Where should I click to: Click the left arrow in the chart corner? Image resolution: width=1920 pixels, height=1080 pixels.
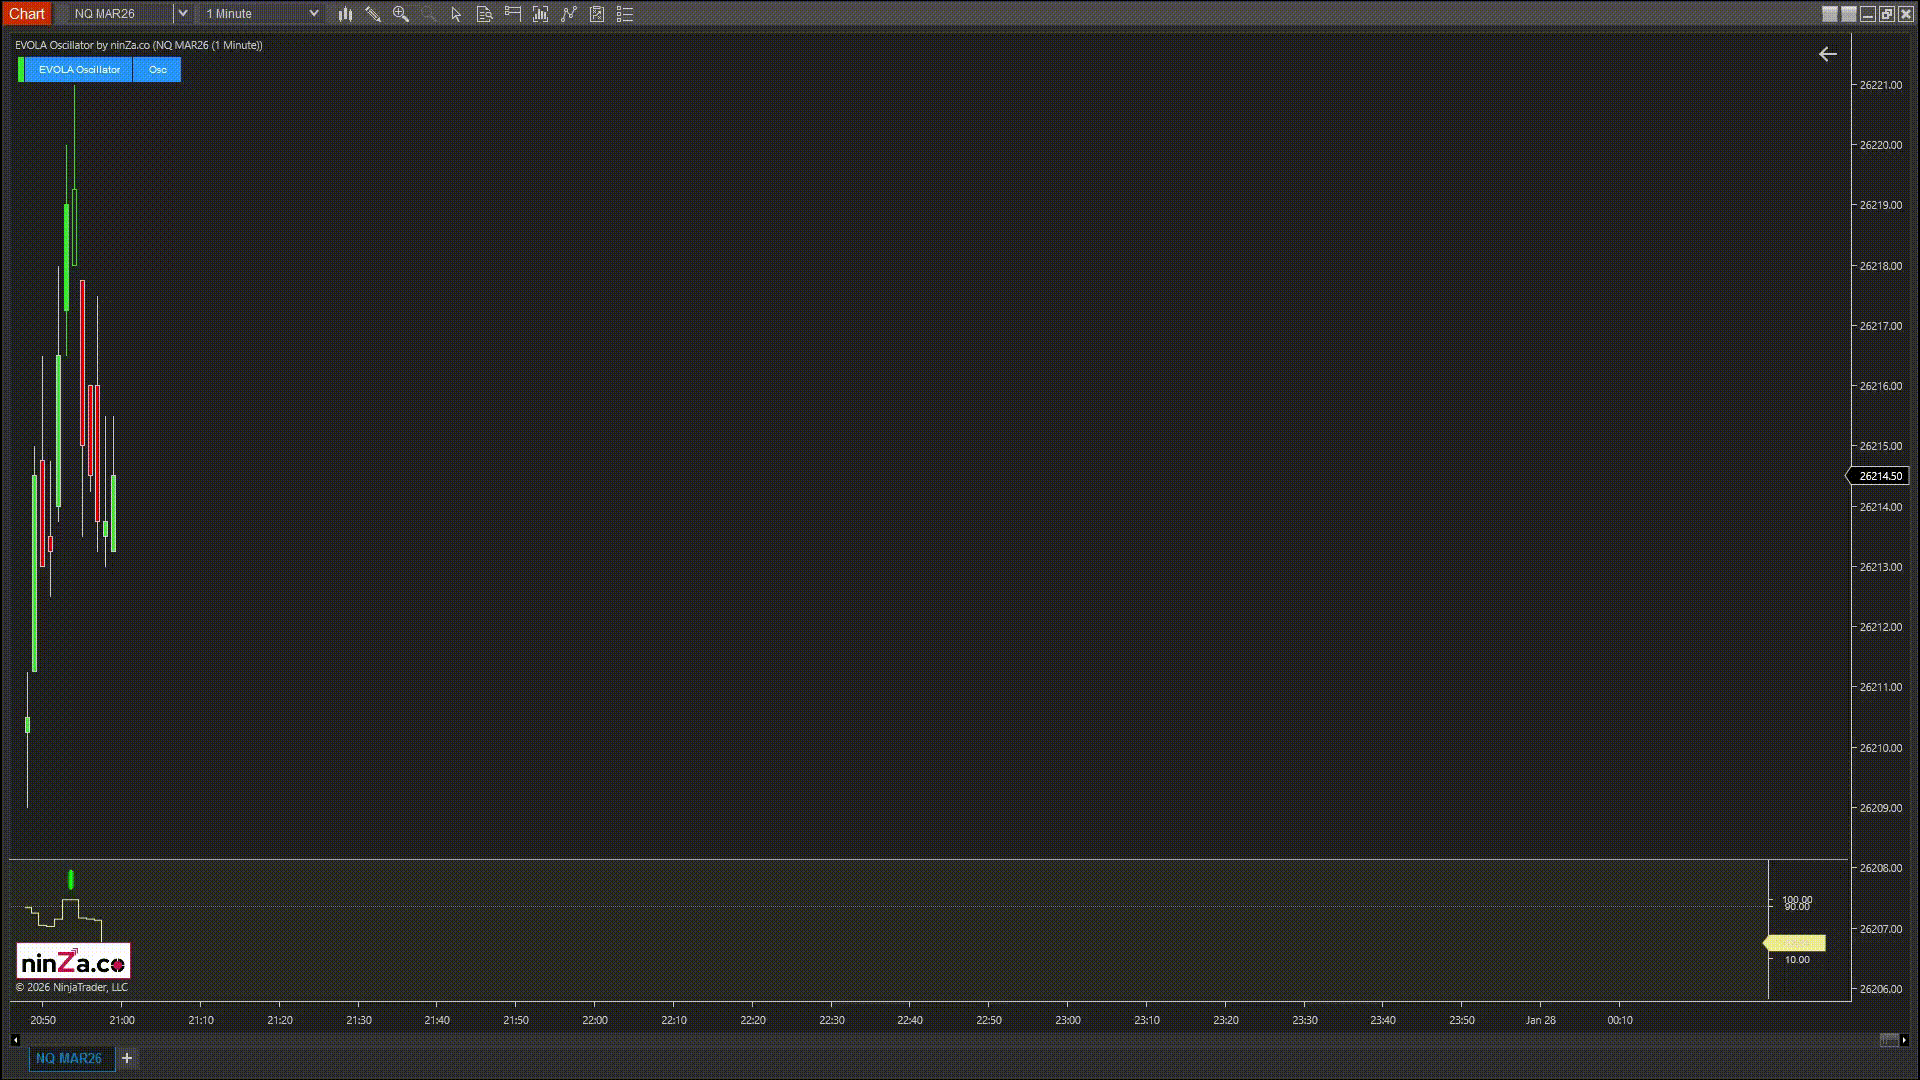pyautogui.click(x=1827, y=55)
